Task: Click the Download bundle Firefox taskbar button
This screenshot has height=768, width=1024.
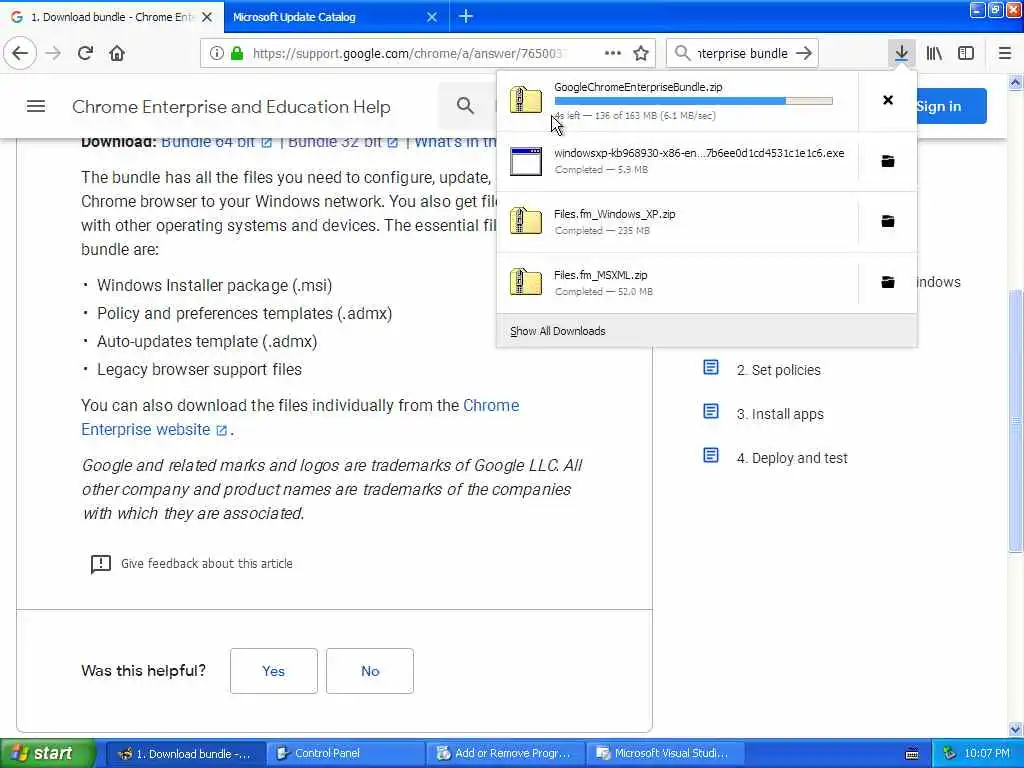Action: point(185,753)
